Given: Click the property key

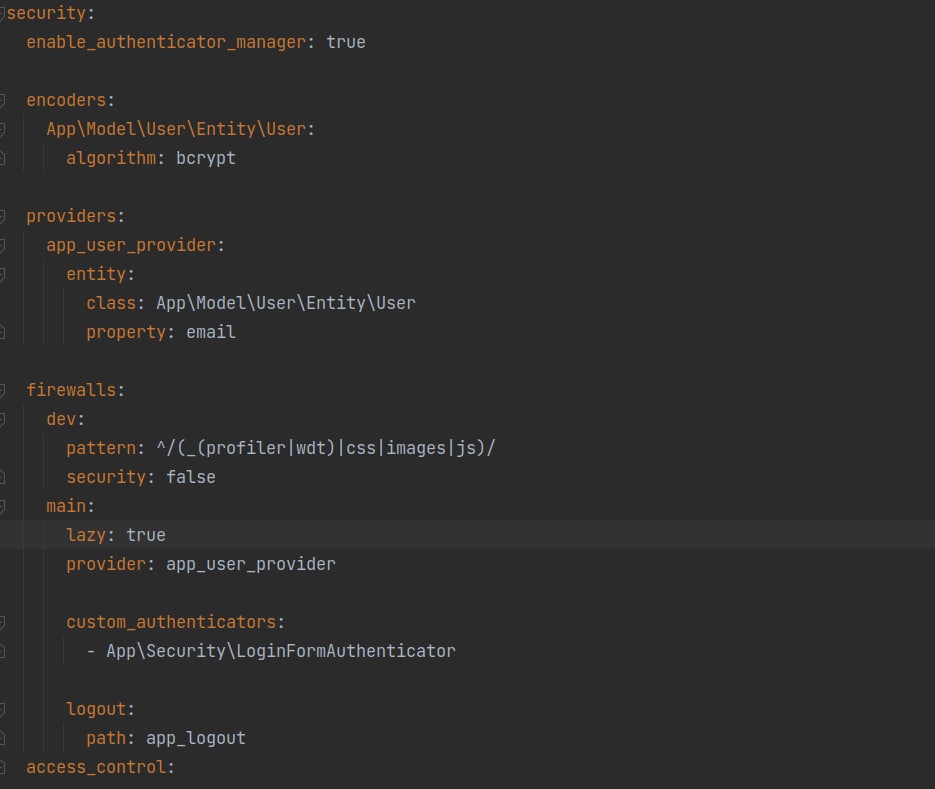Looking at the screenshot, I should pyautogui.click(x=126, y=333).
